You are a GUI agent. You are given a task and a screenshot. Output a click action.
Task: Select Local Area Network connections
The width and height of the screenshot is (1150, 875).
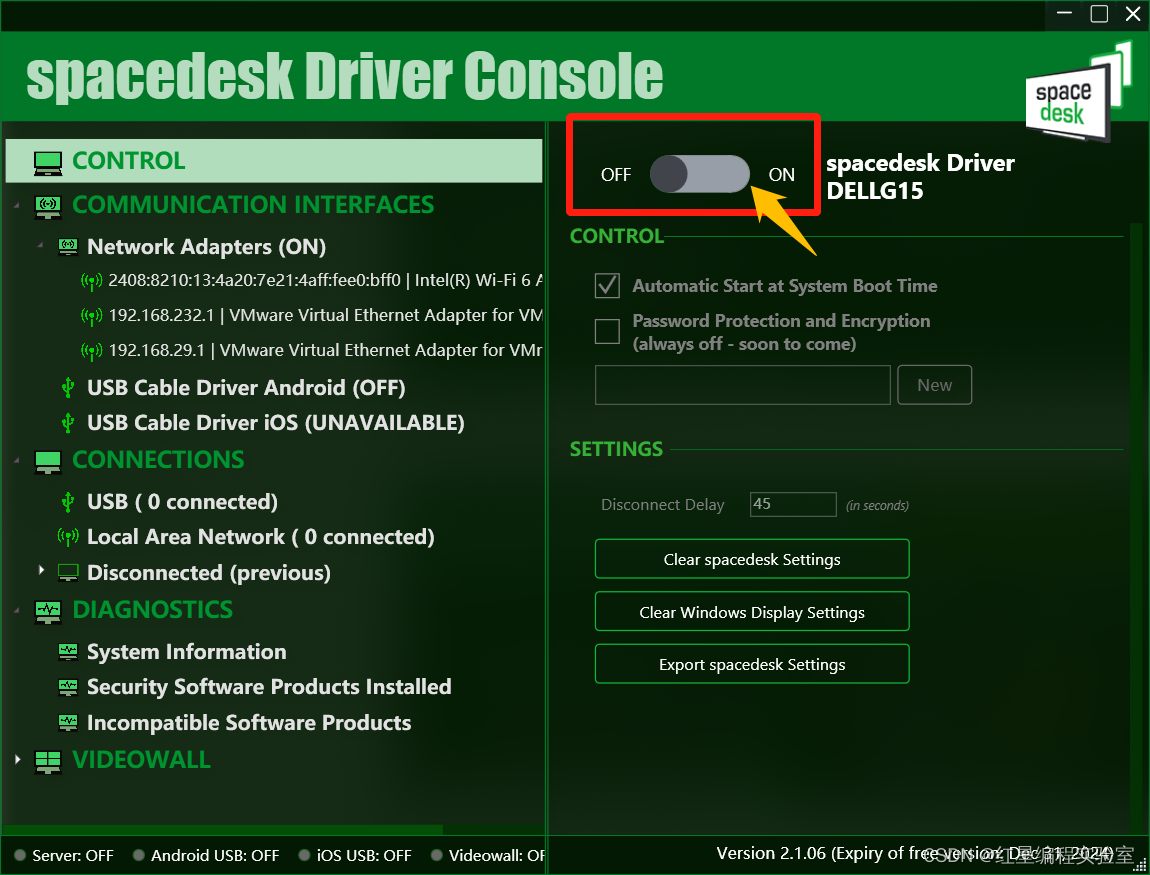260,537
